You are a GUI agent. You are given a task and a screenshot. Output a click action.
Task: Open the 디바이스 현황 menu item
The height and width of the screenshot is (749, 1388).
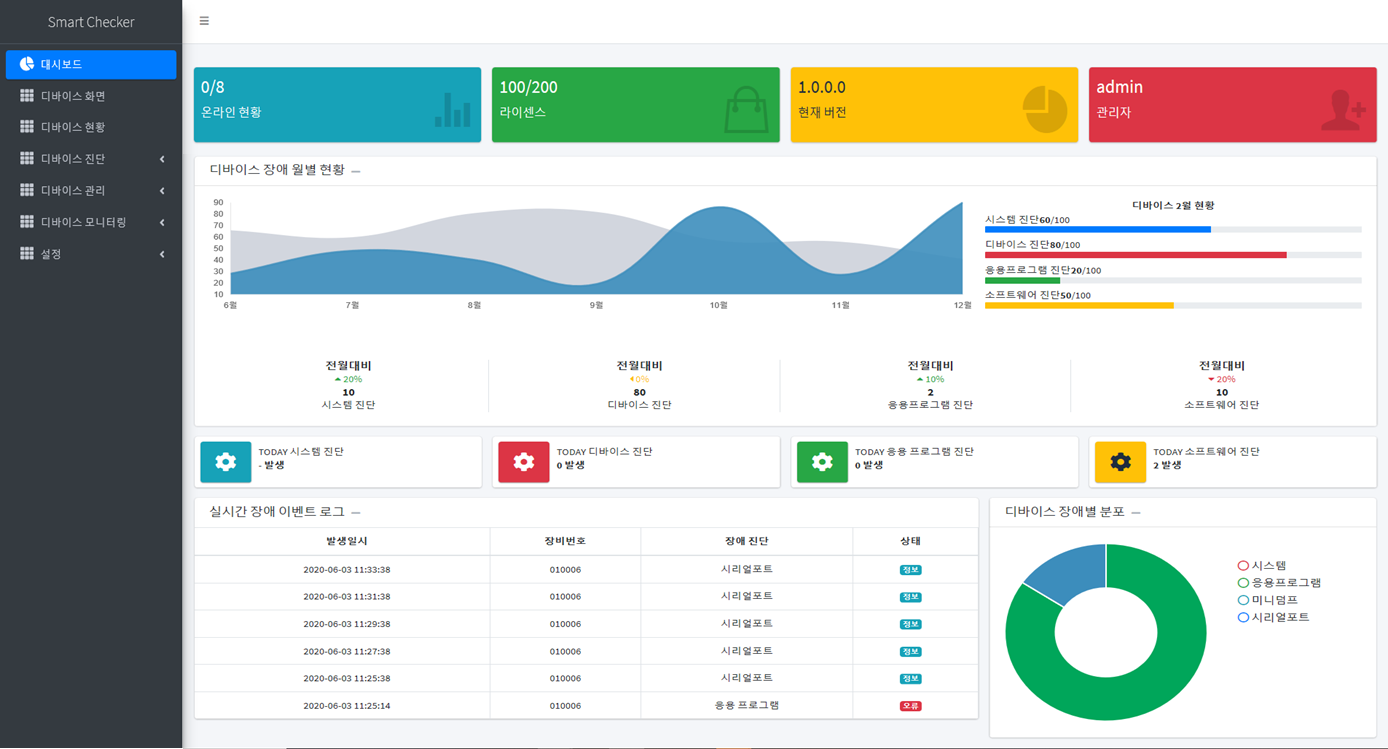click(x=91, y=127)
